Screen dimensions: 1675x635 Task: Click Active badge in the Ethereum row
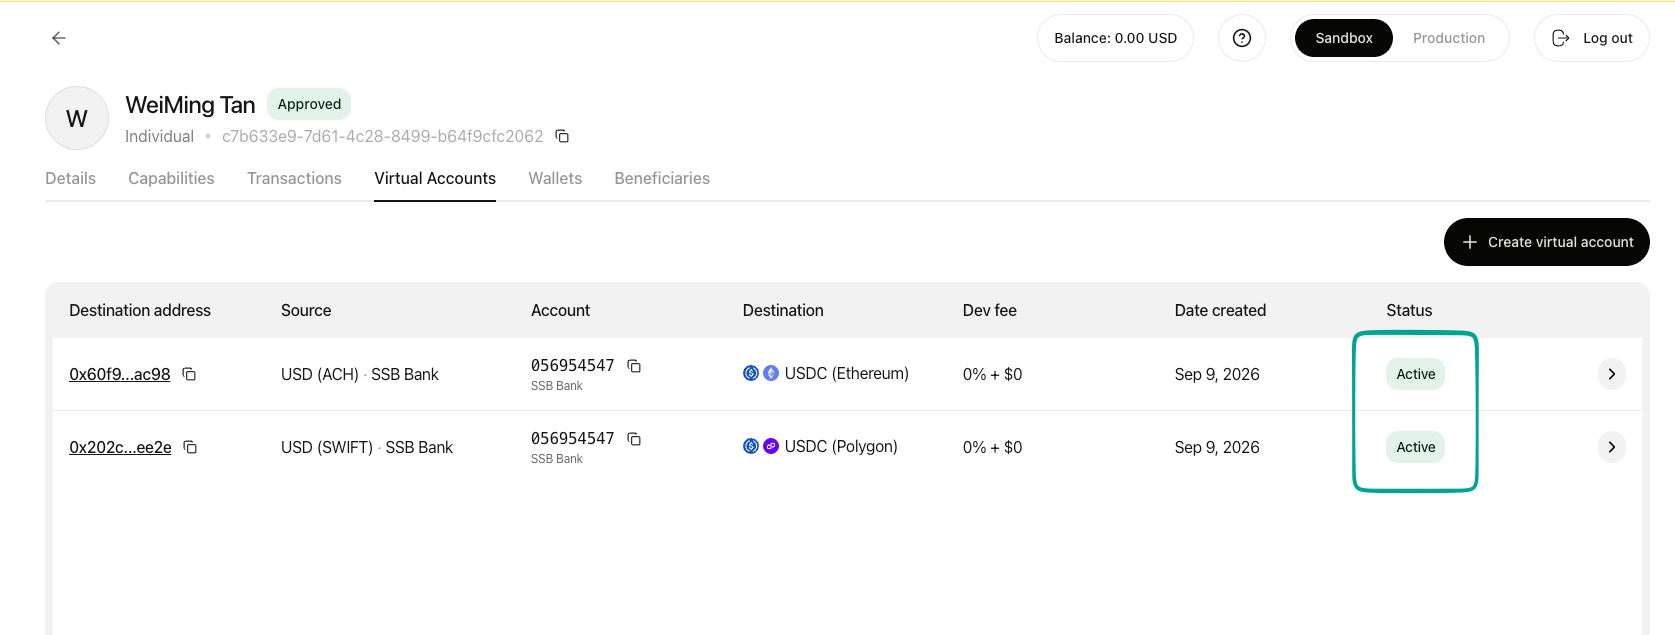click(x=1416, y=374)
